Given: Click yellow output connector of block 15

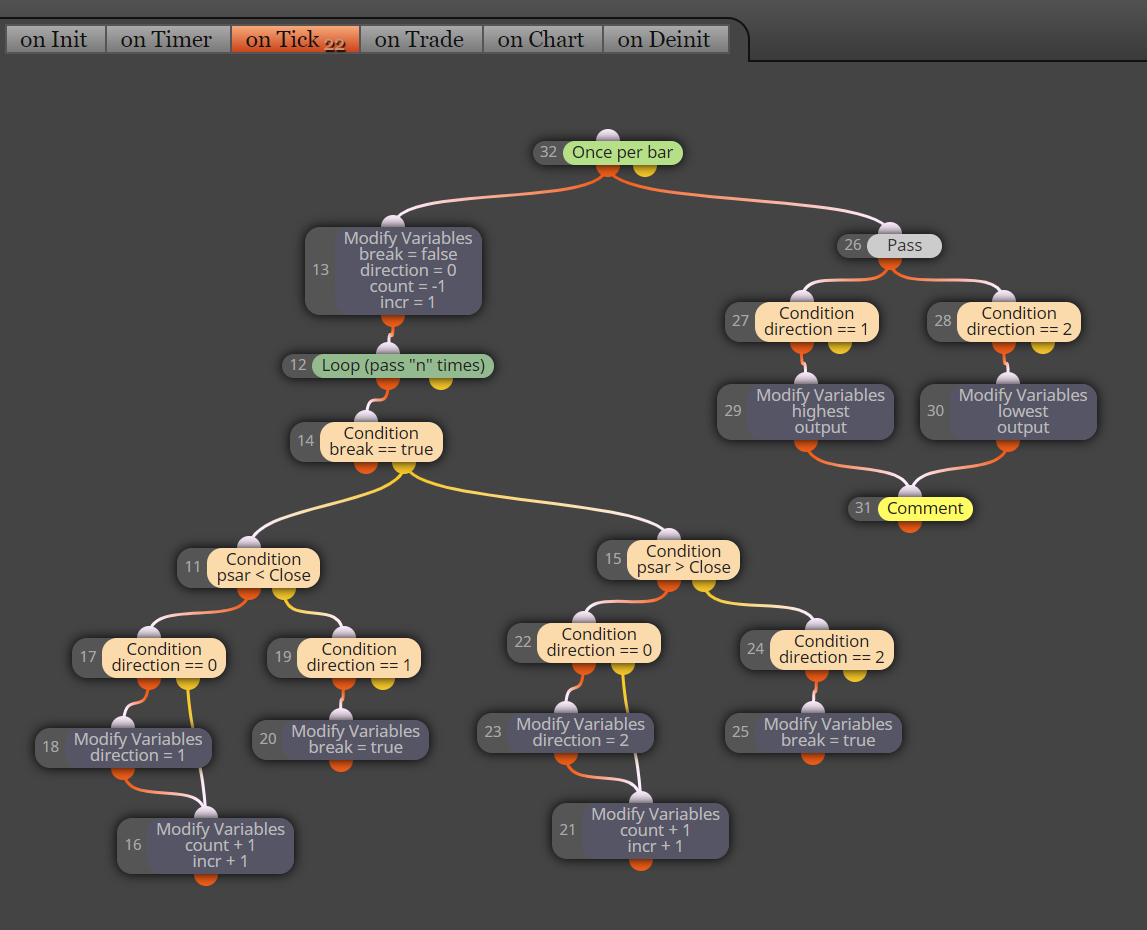Looking at the screenshot, I should click(704, 585).
